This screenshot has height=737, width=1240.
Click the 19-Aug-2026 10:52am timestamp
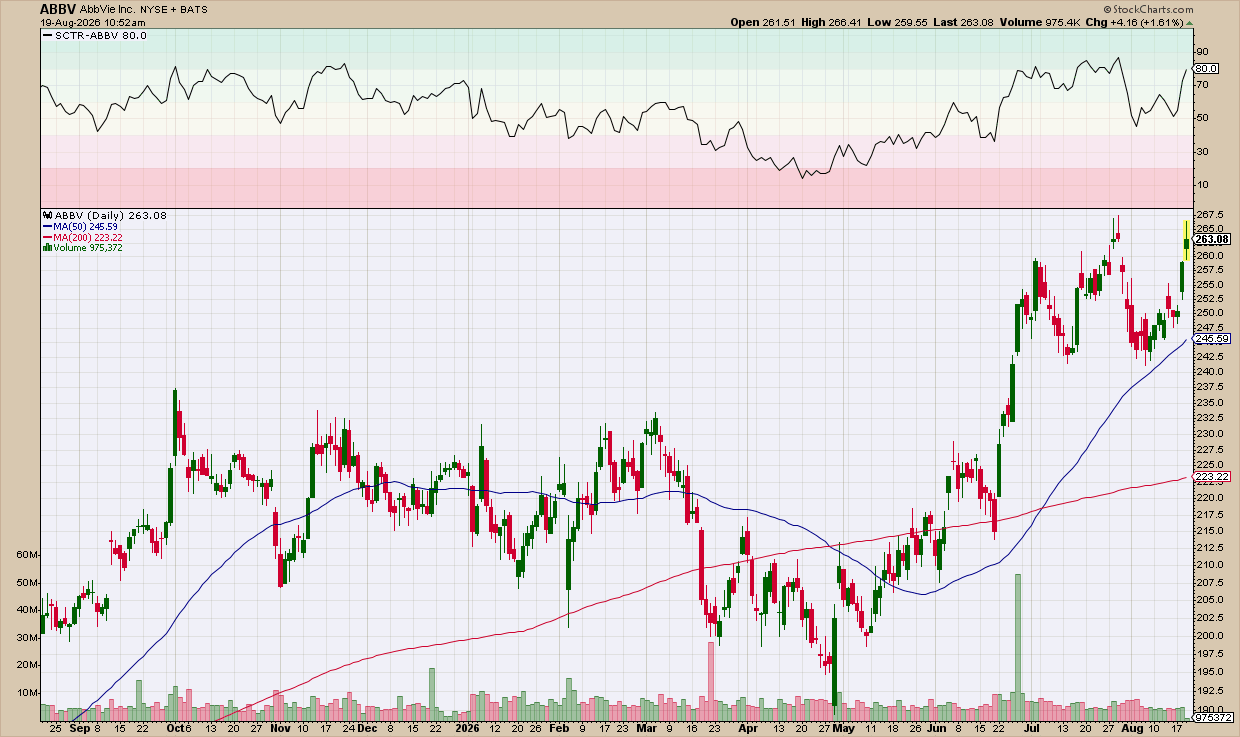point(94,22)
